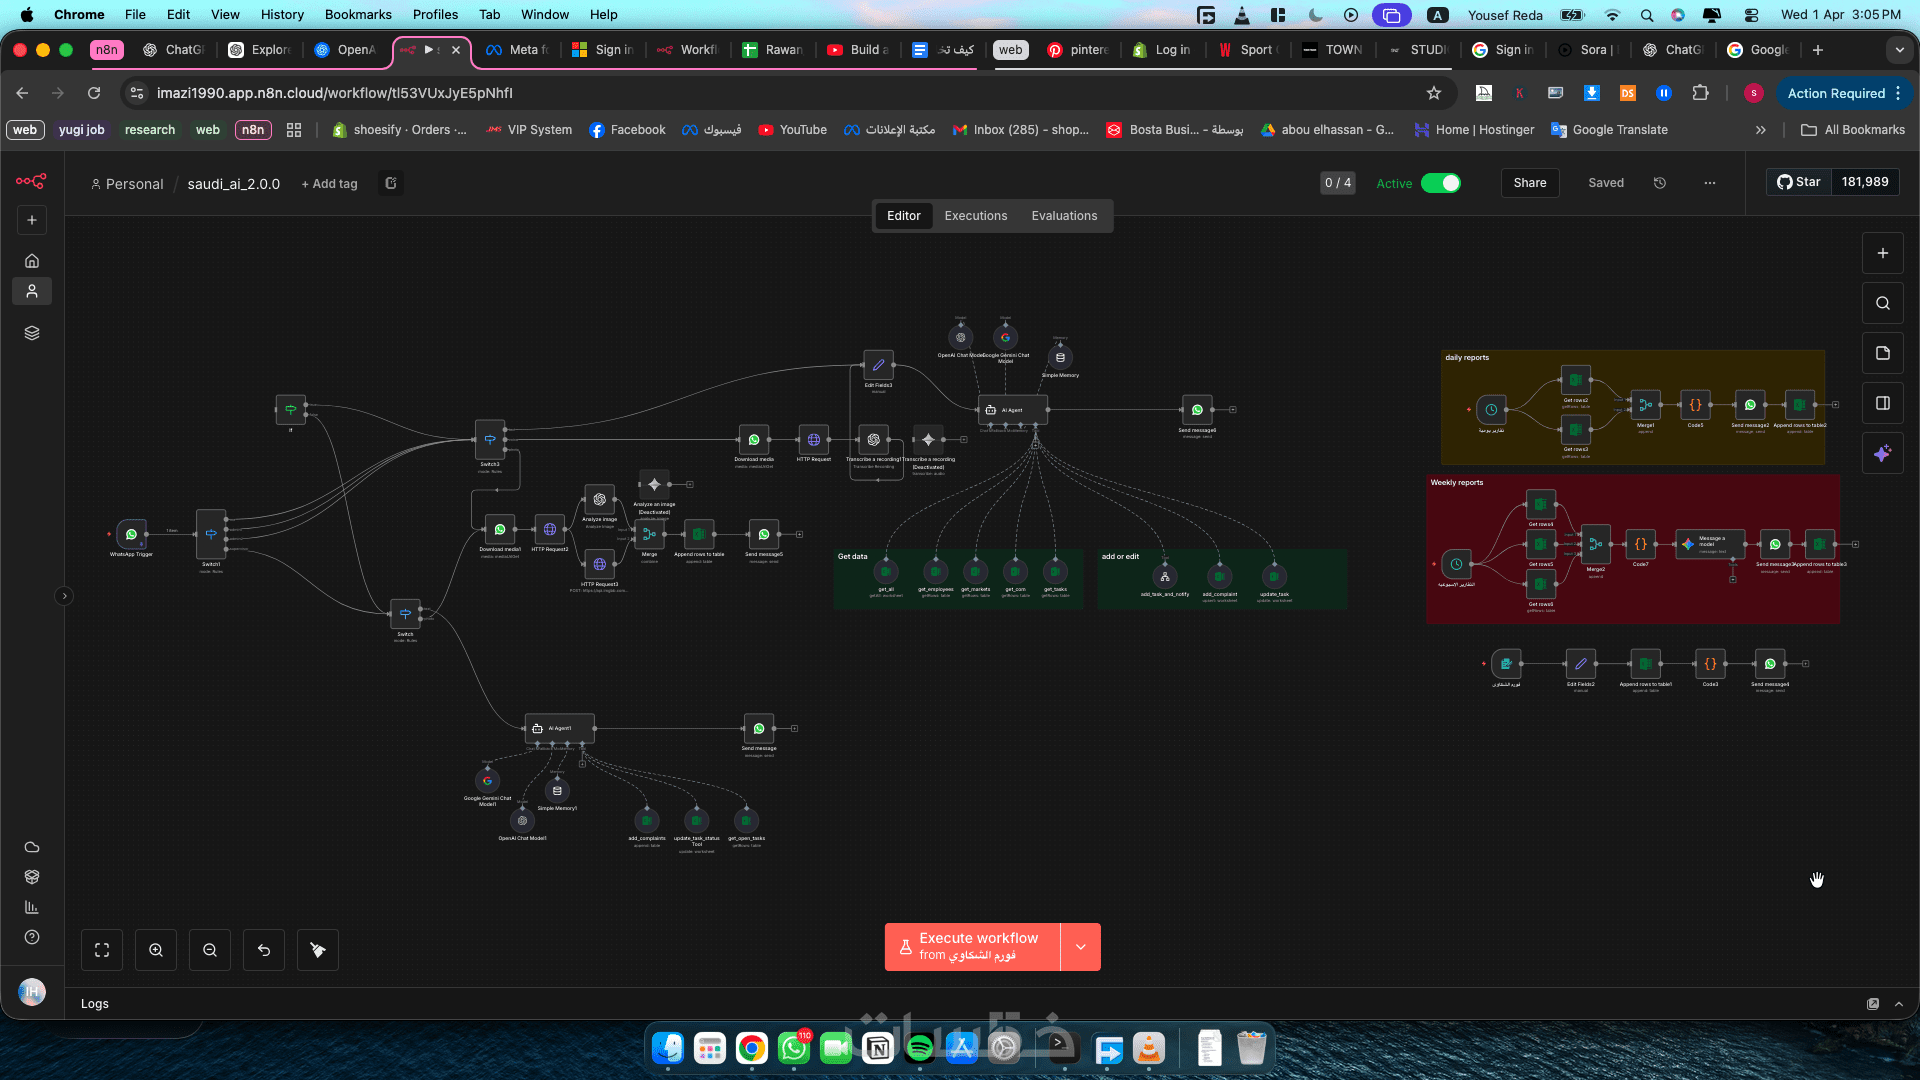Expand the collapsed left sidebar arrow

[64, 596]
